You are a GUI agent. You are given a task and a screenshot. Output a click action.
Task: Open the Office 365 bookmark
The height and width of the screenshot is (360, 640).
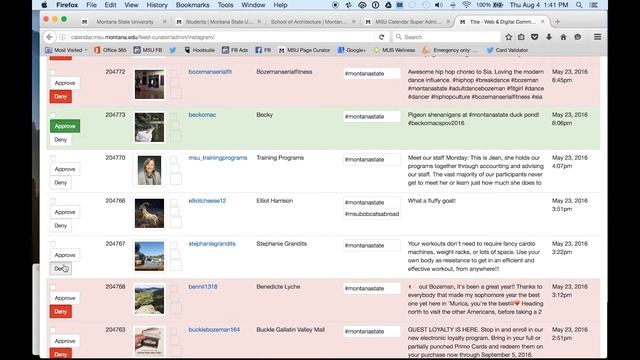pyautogui.click(x=110, y=50)
